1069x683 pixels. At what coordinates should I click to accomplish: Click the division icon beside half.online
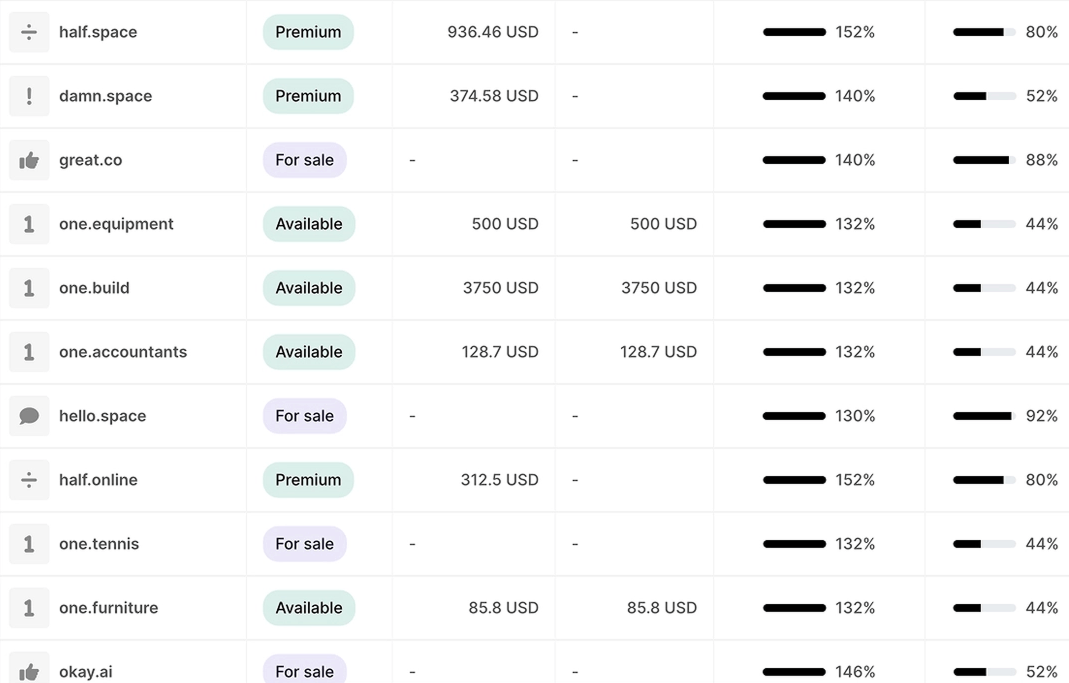pos(29,479)
